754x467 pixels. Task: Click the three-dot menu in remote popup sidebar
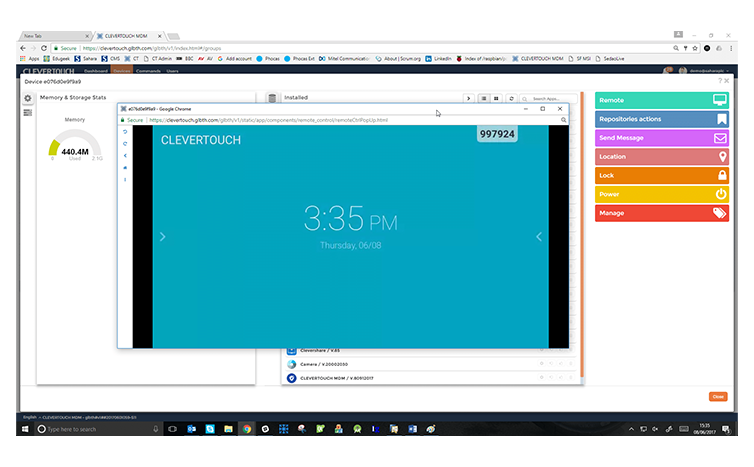point(125,179)
